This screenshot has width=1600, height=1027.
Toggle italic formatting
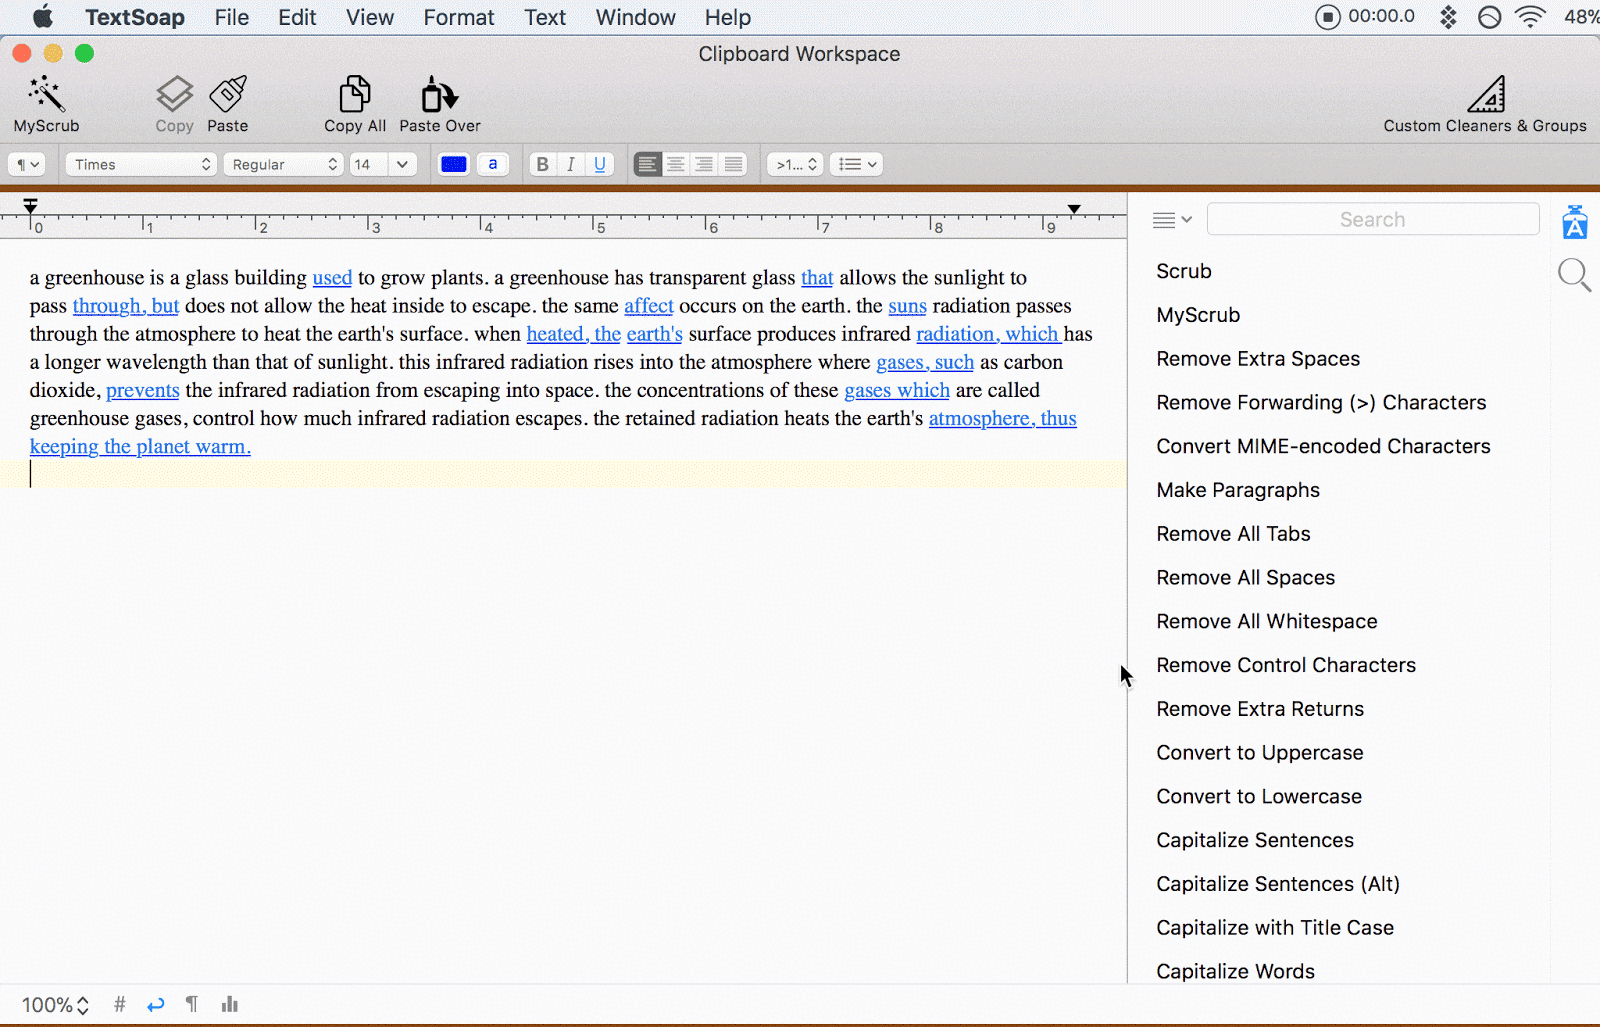(570, 164)
